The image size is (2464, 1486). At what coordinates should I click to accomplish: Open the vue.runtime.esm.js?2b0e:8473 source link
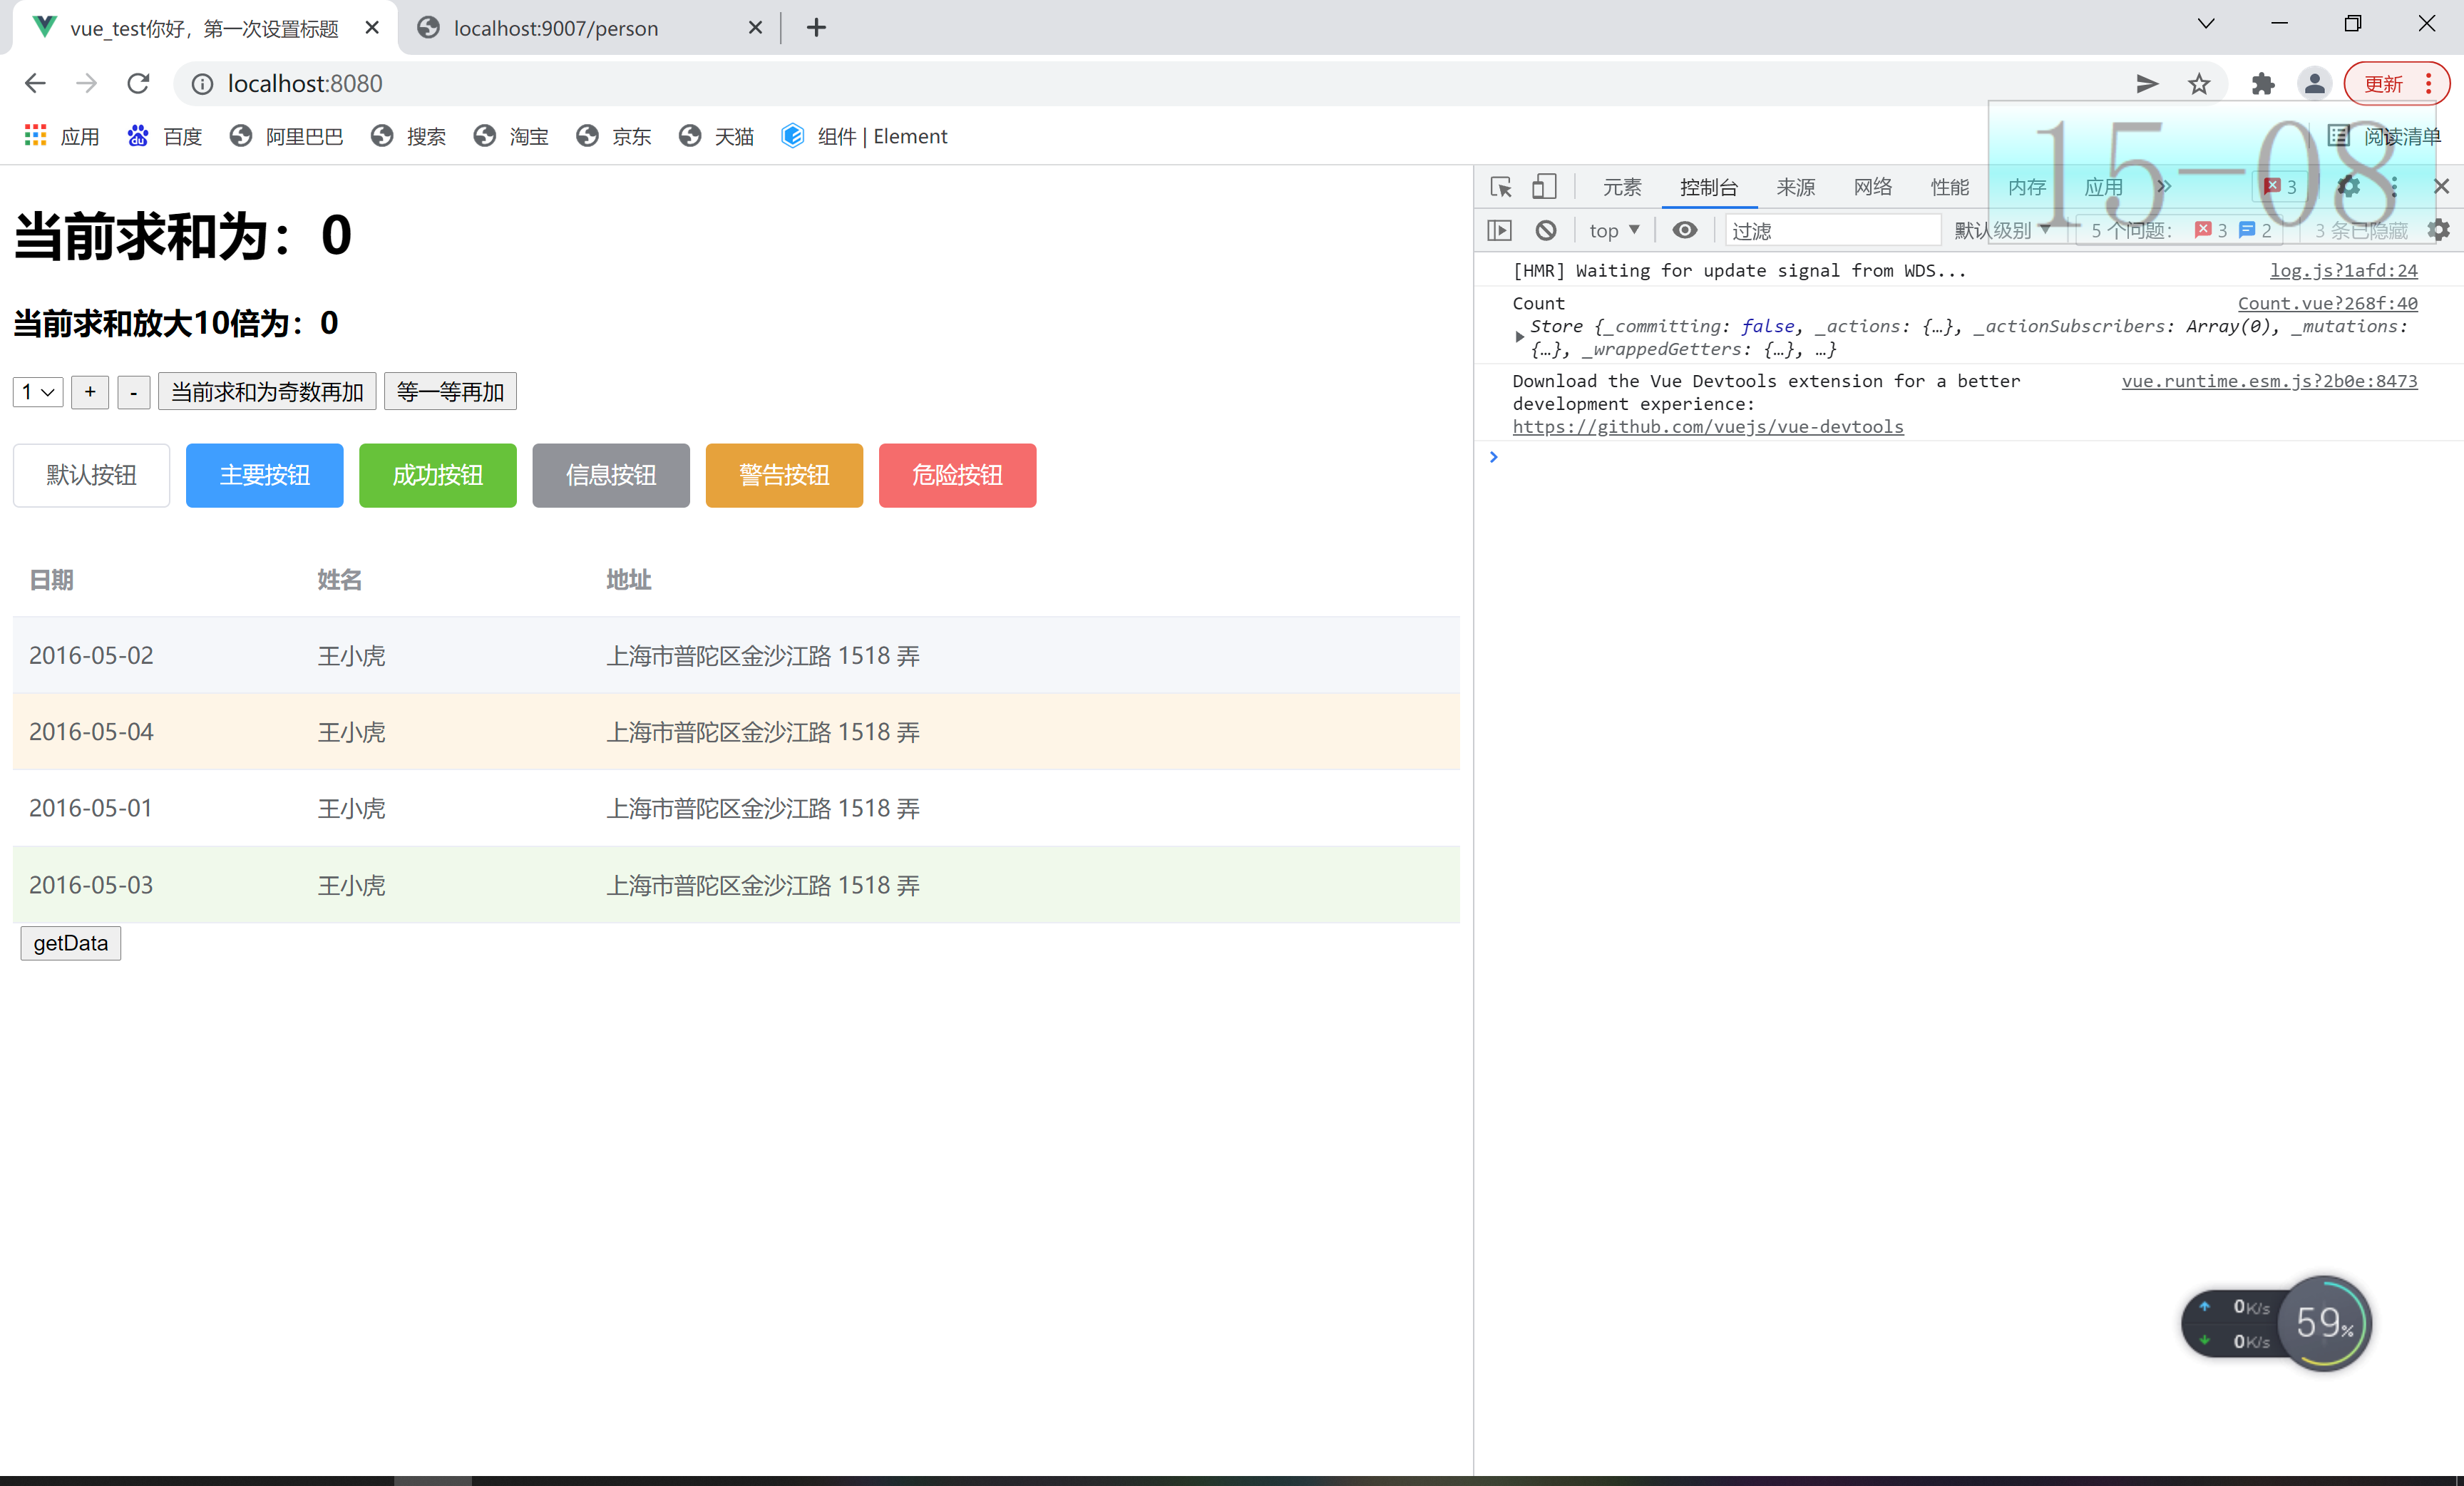coord(2269,381)
